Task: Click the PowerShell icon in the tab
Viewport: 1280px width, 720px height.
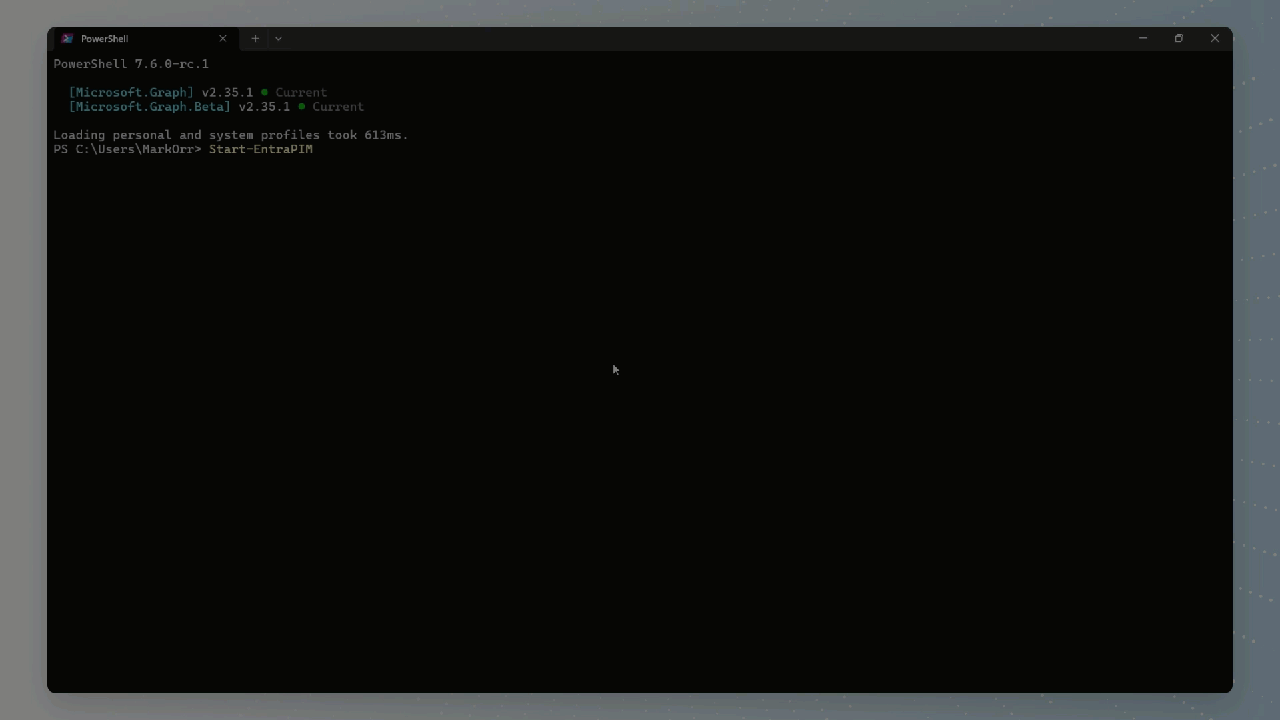Action: click(x=67, y=39)
